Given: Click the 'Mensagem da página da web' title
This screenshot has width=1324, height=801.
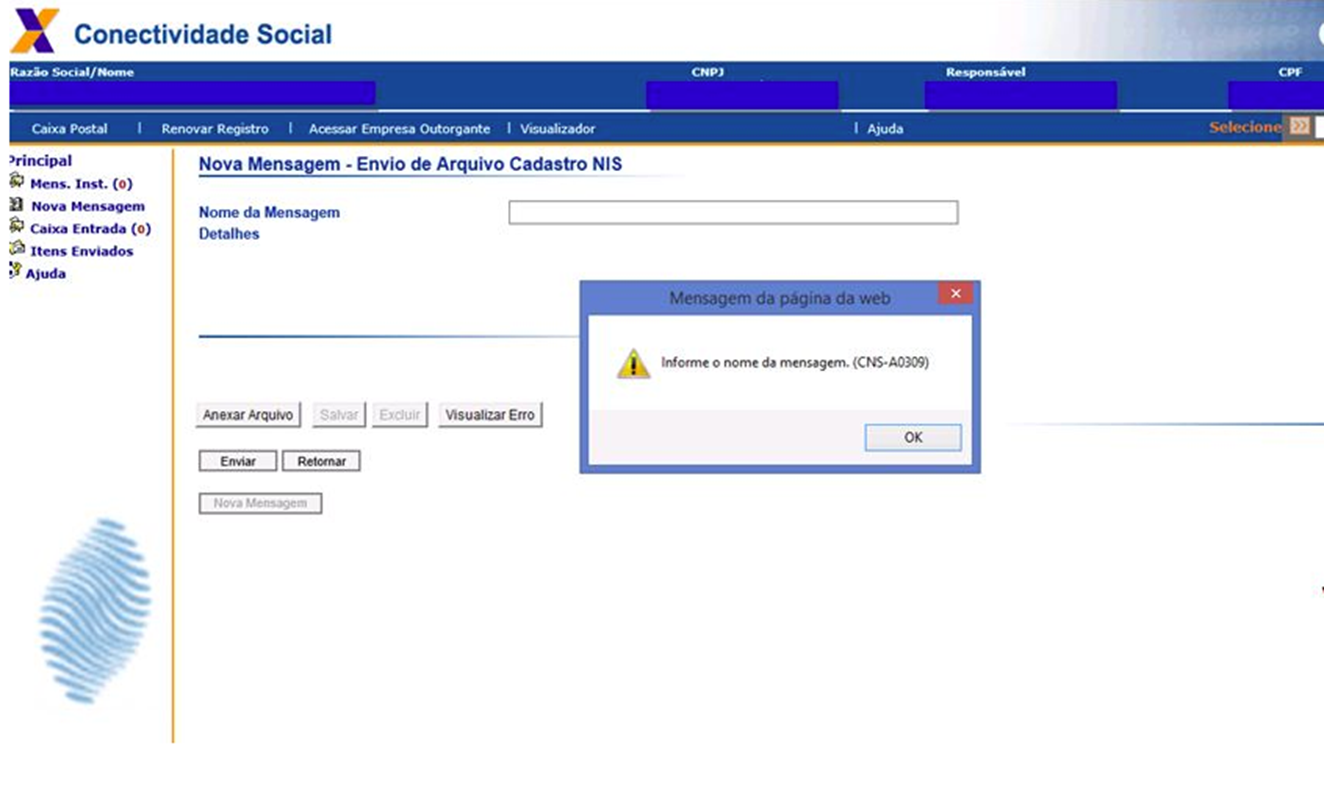Looking at the screenshot, I should pyautogui.click(x=779, y=298).
